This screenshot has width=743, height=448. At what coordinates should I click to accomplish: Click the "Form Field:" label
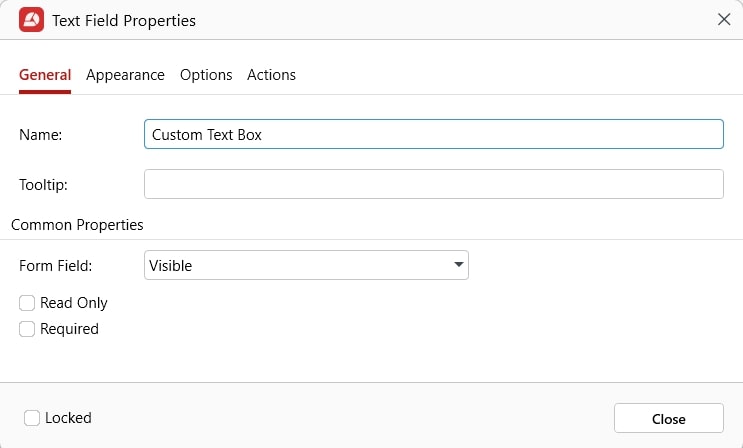click(56, 265)
